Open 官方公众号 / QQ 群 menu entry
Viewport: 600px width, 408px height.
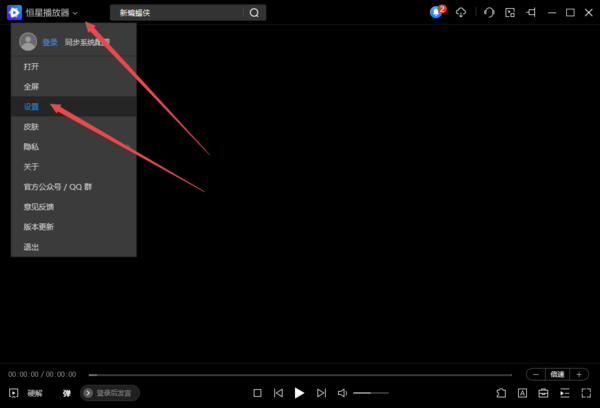tap(73, 187)
